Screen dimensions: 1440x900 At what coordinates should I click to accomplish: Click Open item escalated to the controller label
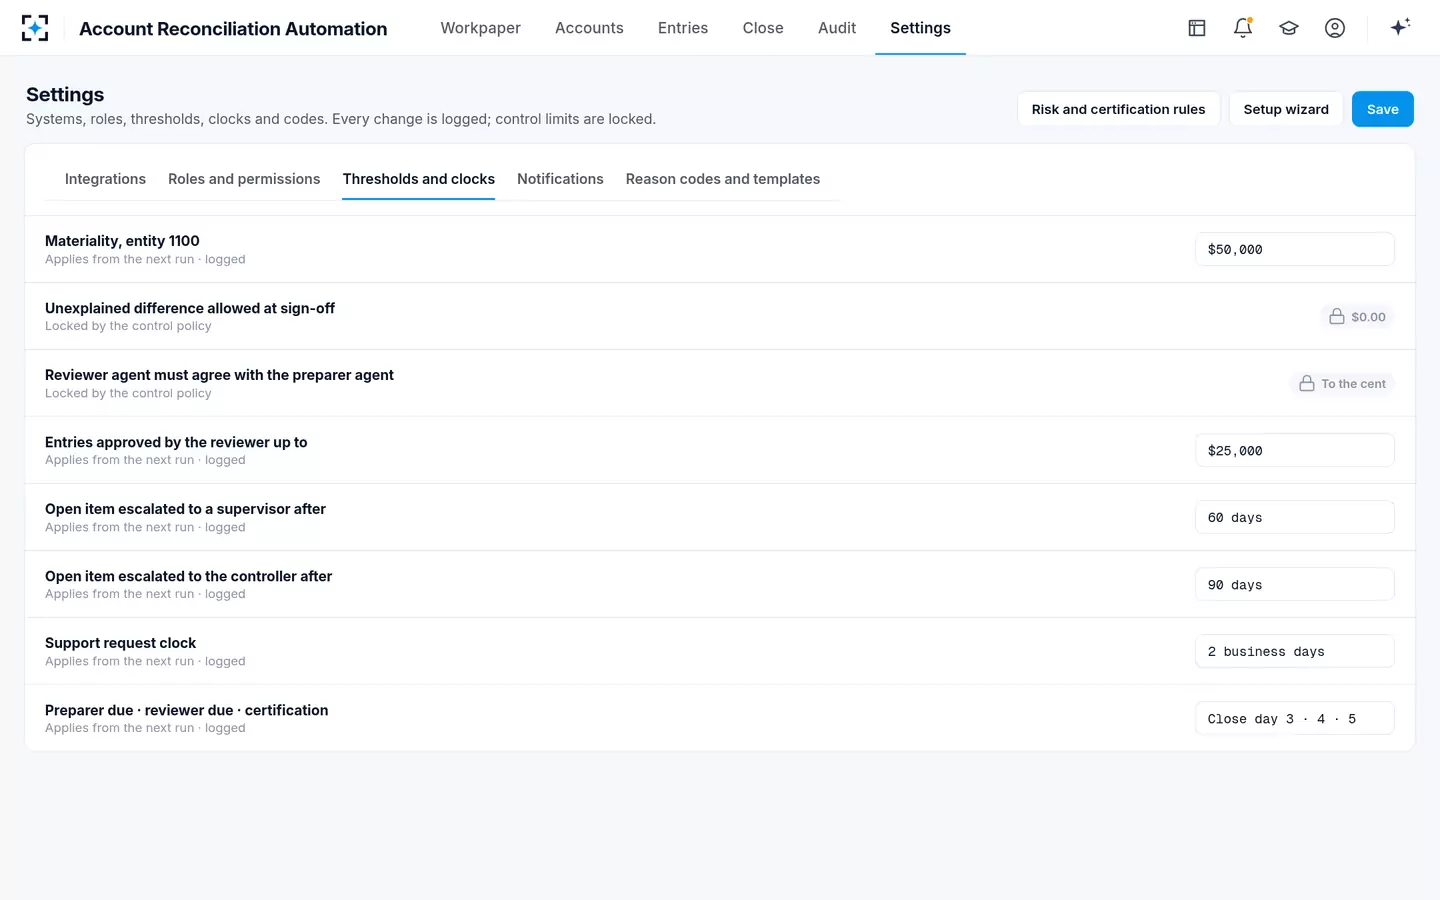pyautogui.click(x=188, y=576)
